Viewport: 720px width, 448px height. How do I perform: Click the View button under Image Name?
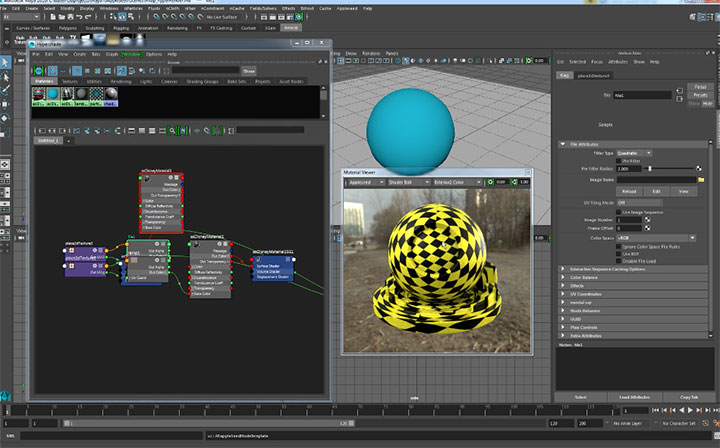click(x=683, y=191)
